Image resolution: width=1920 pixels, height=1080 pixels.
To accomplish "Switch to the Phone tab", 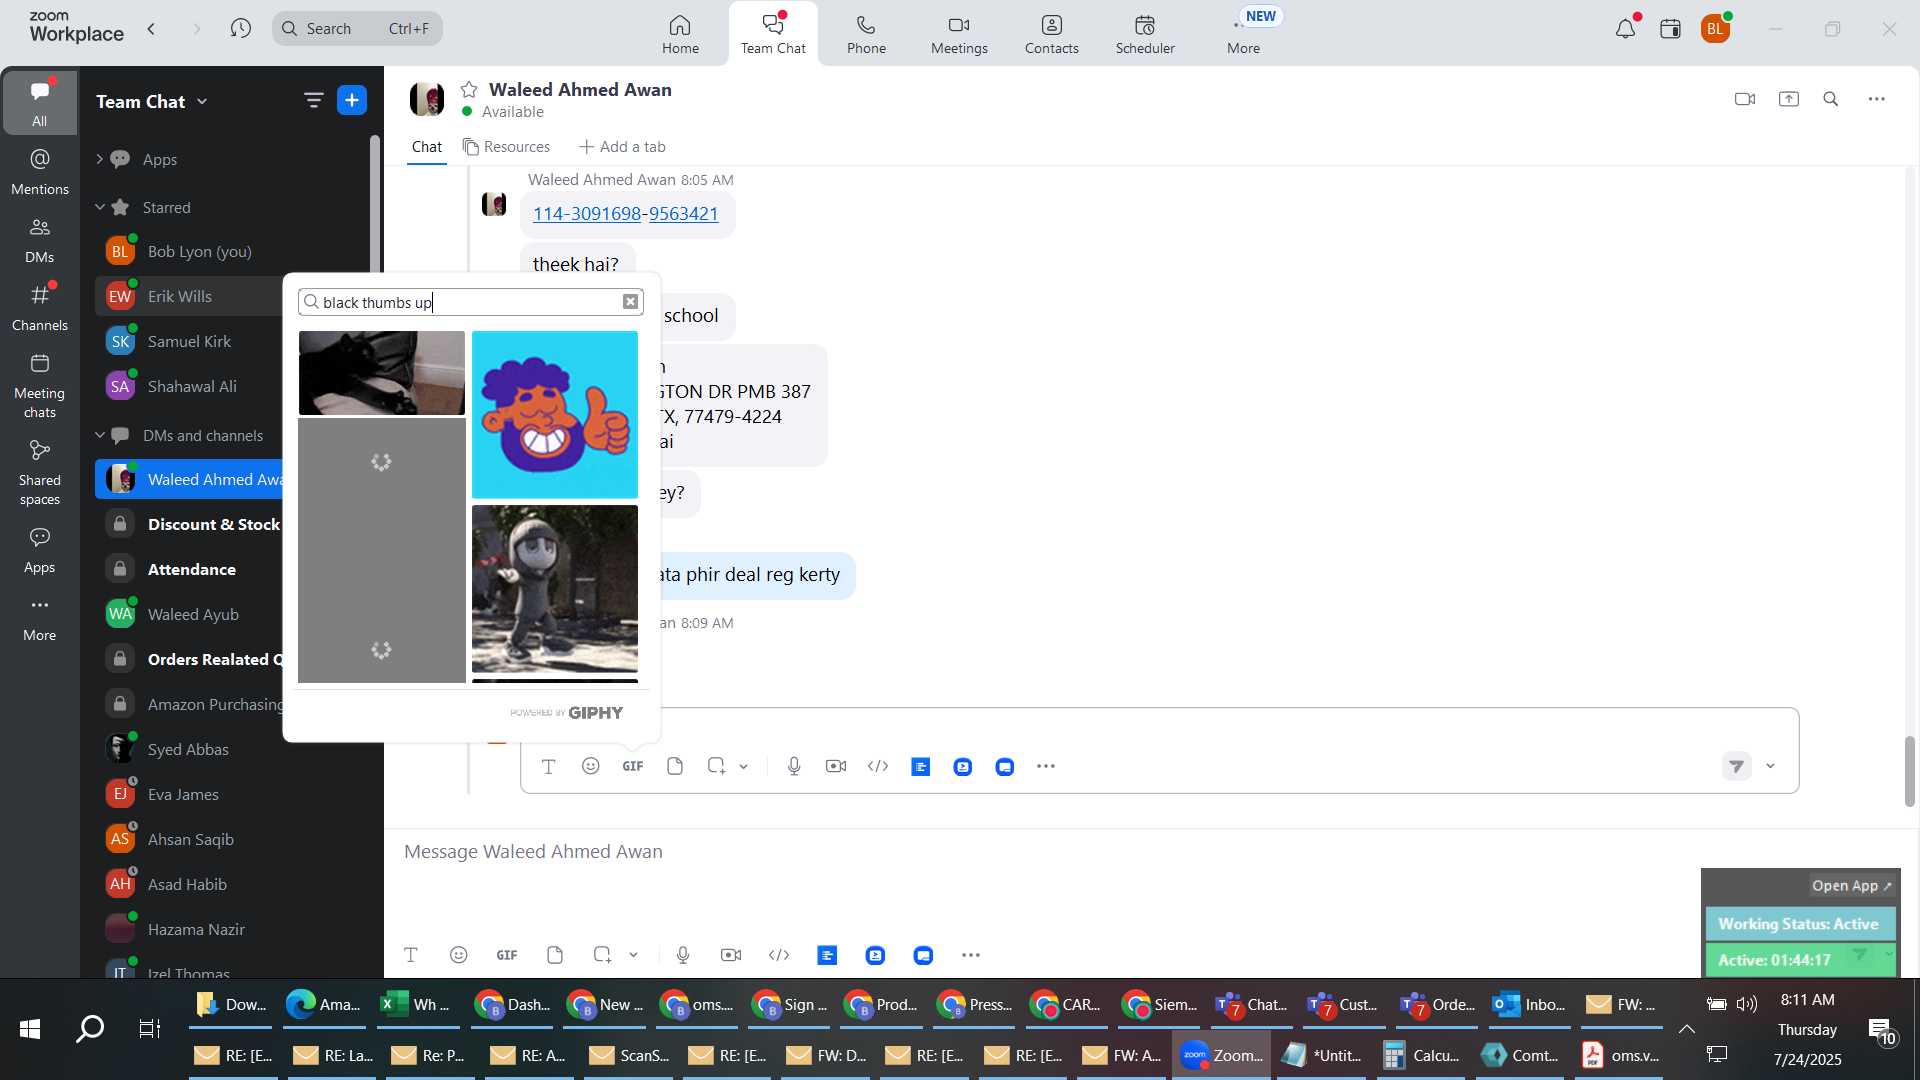I will (x=866, y=34).
